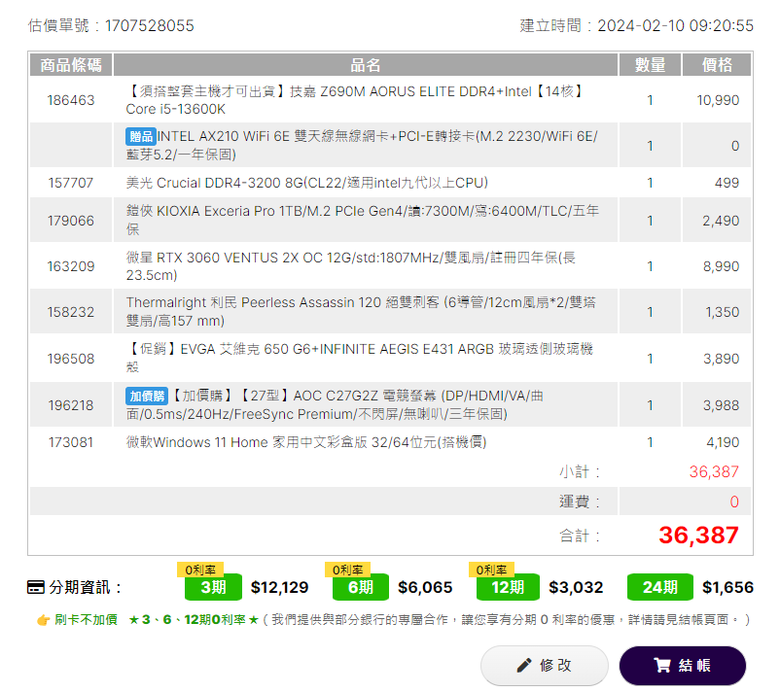Click the AOC C27G2Z monitor product name
The image size is (780, 692).
coord(334,405)
